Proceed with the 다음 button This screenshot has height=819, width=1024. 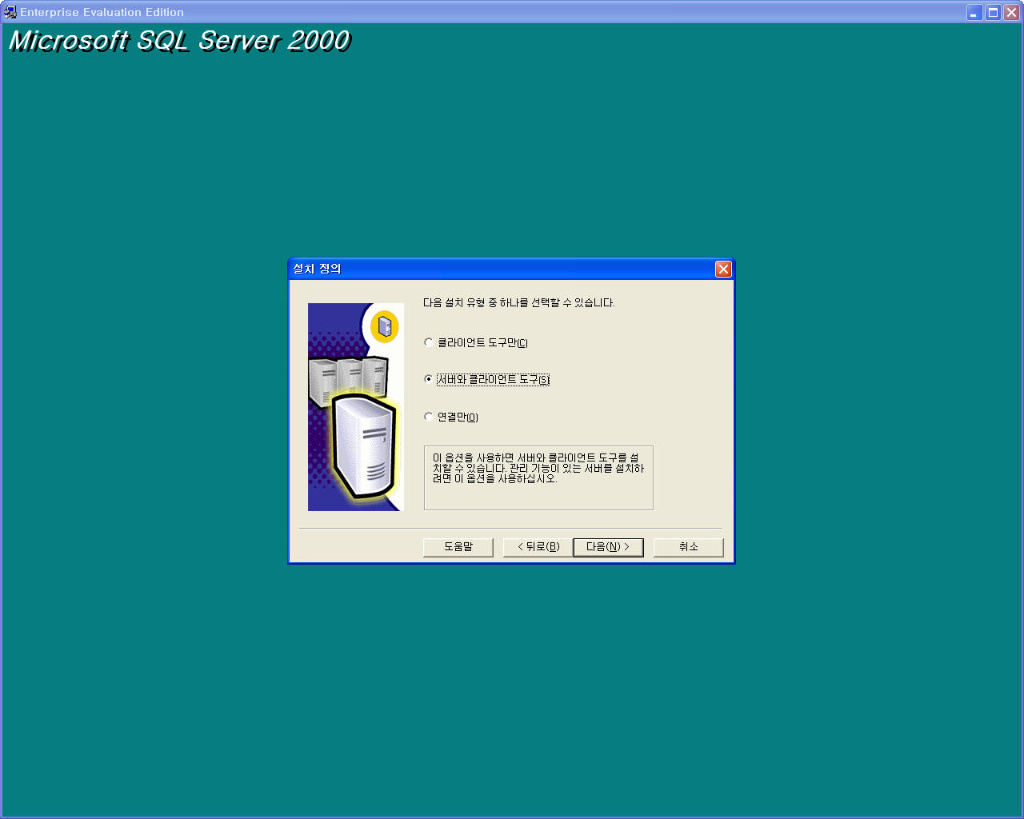[608, 547]
